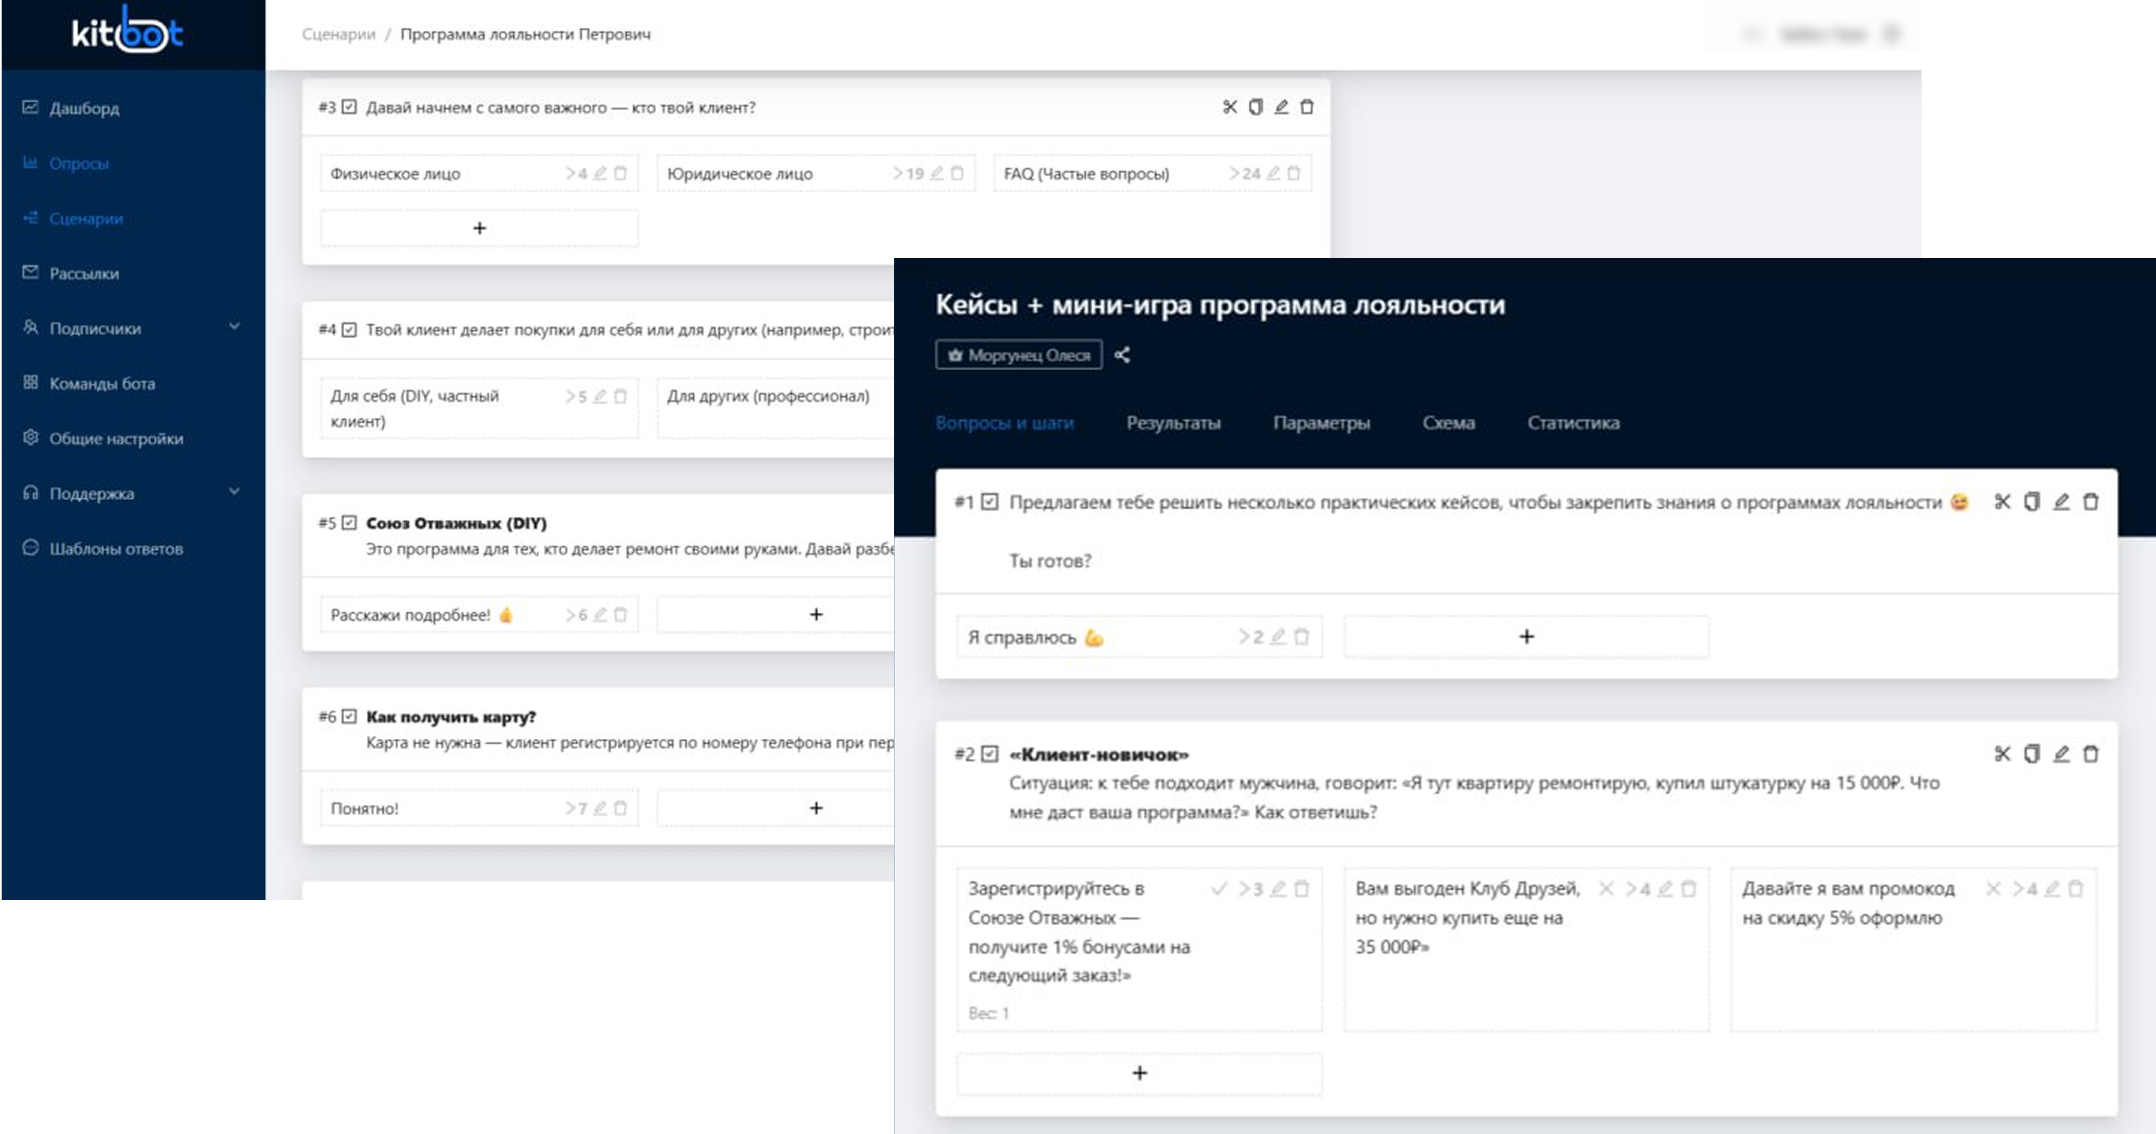The image size is (2156, 1134).
Task: Click the copy icon on step #3
Action: coord(1255,107)
